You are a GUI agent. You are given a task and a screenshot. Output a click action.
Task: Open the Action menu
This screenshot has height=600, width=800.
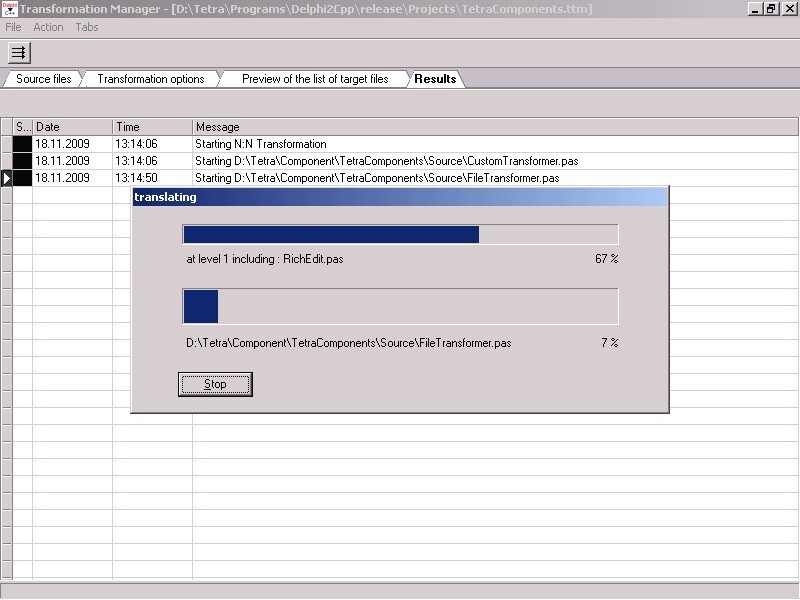(x=48, y=27)
